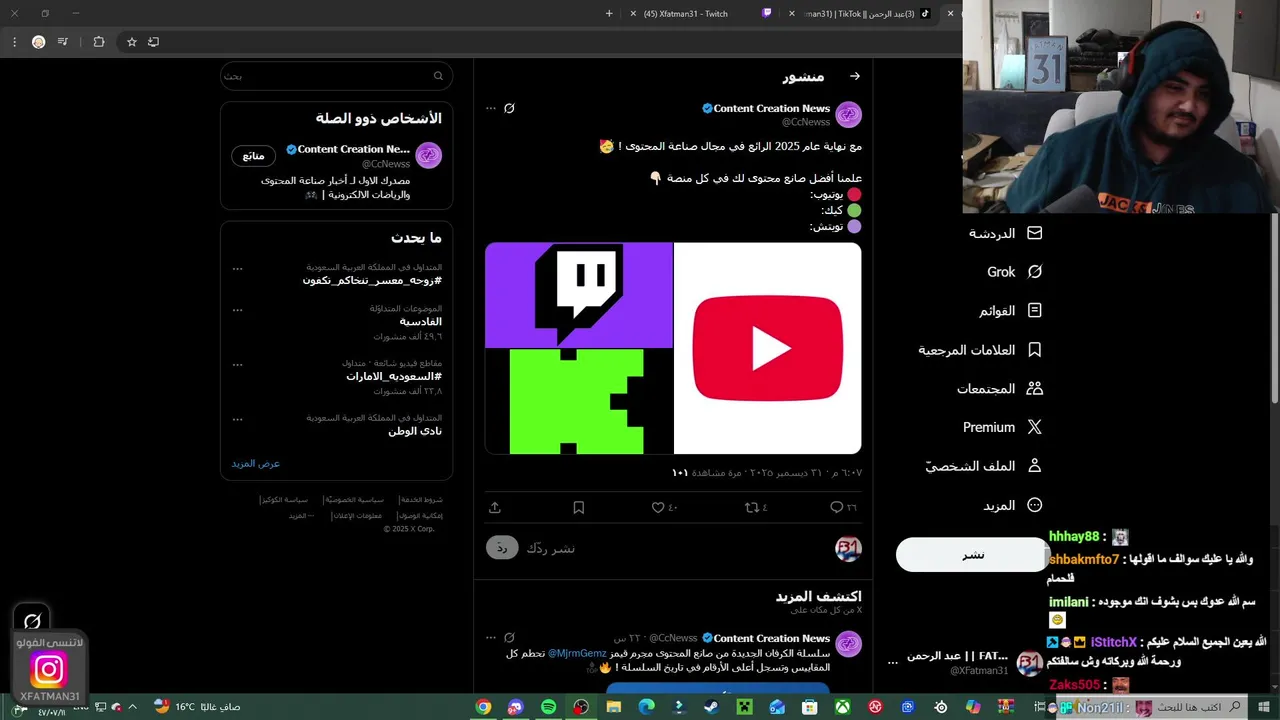1280x720 pixels.
Task: Open trending hashtag #زوجه_معسر_تتحاكم_تكفون
Action: point(372,280)
